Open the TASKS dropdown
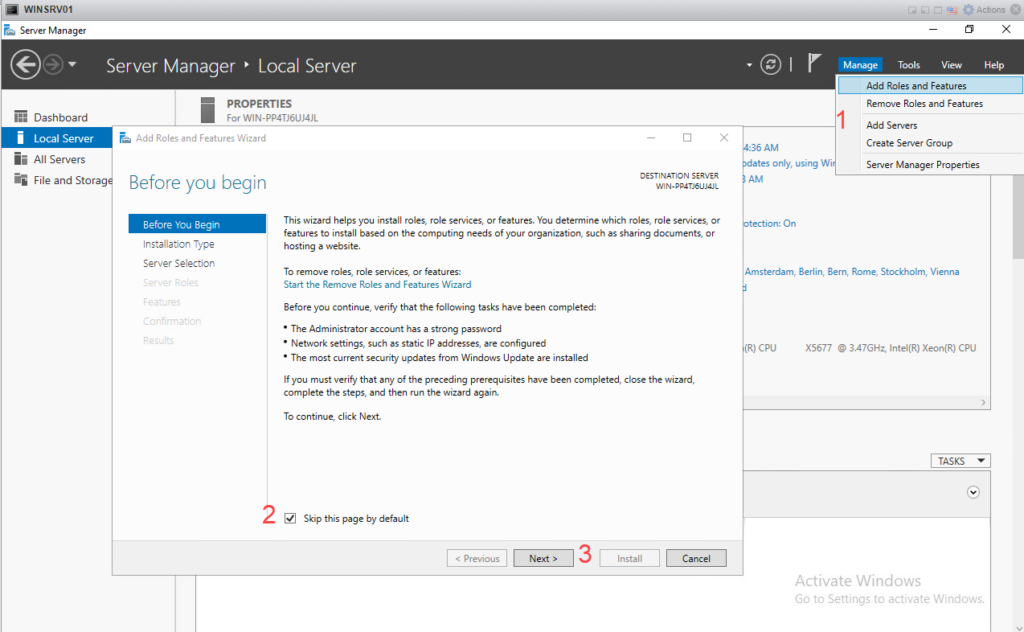The image size is (1024, 632). (961, 461)
